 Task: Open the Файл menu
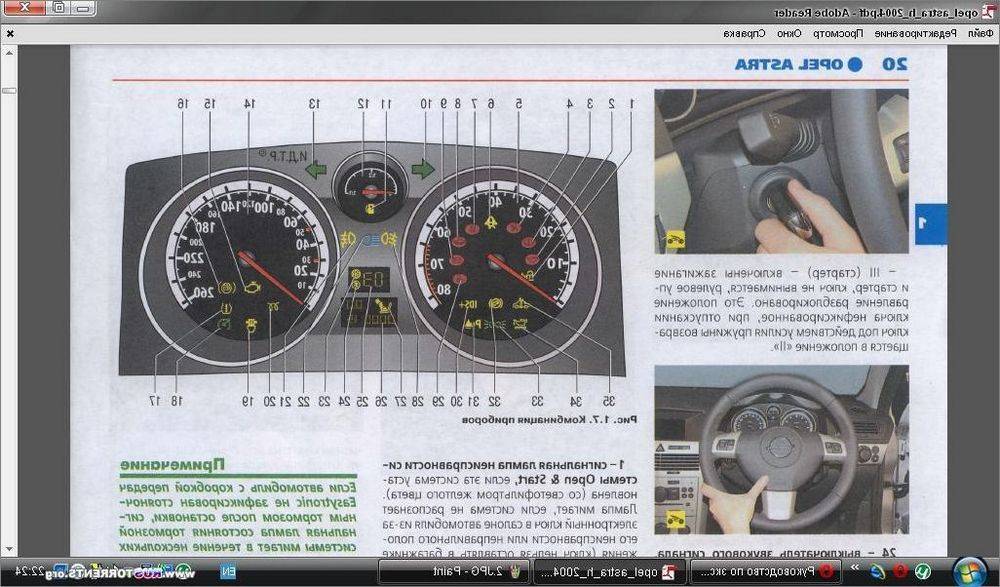click(980, 33)
